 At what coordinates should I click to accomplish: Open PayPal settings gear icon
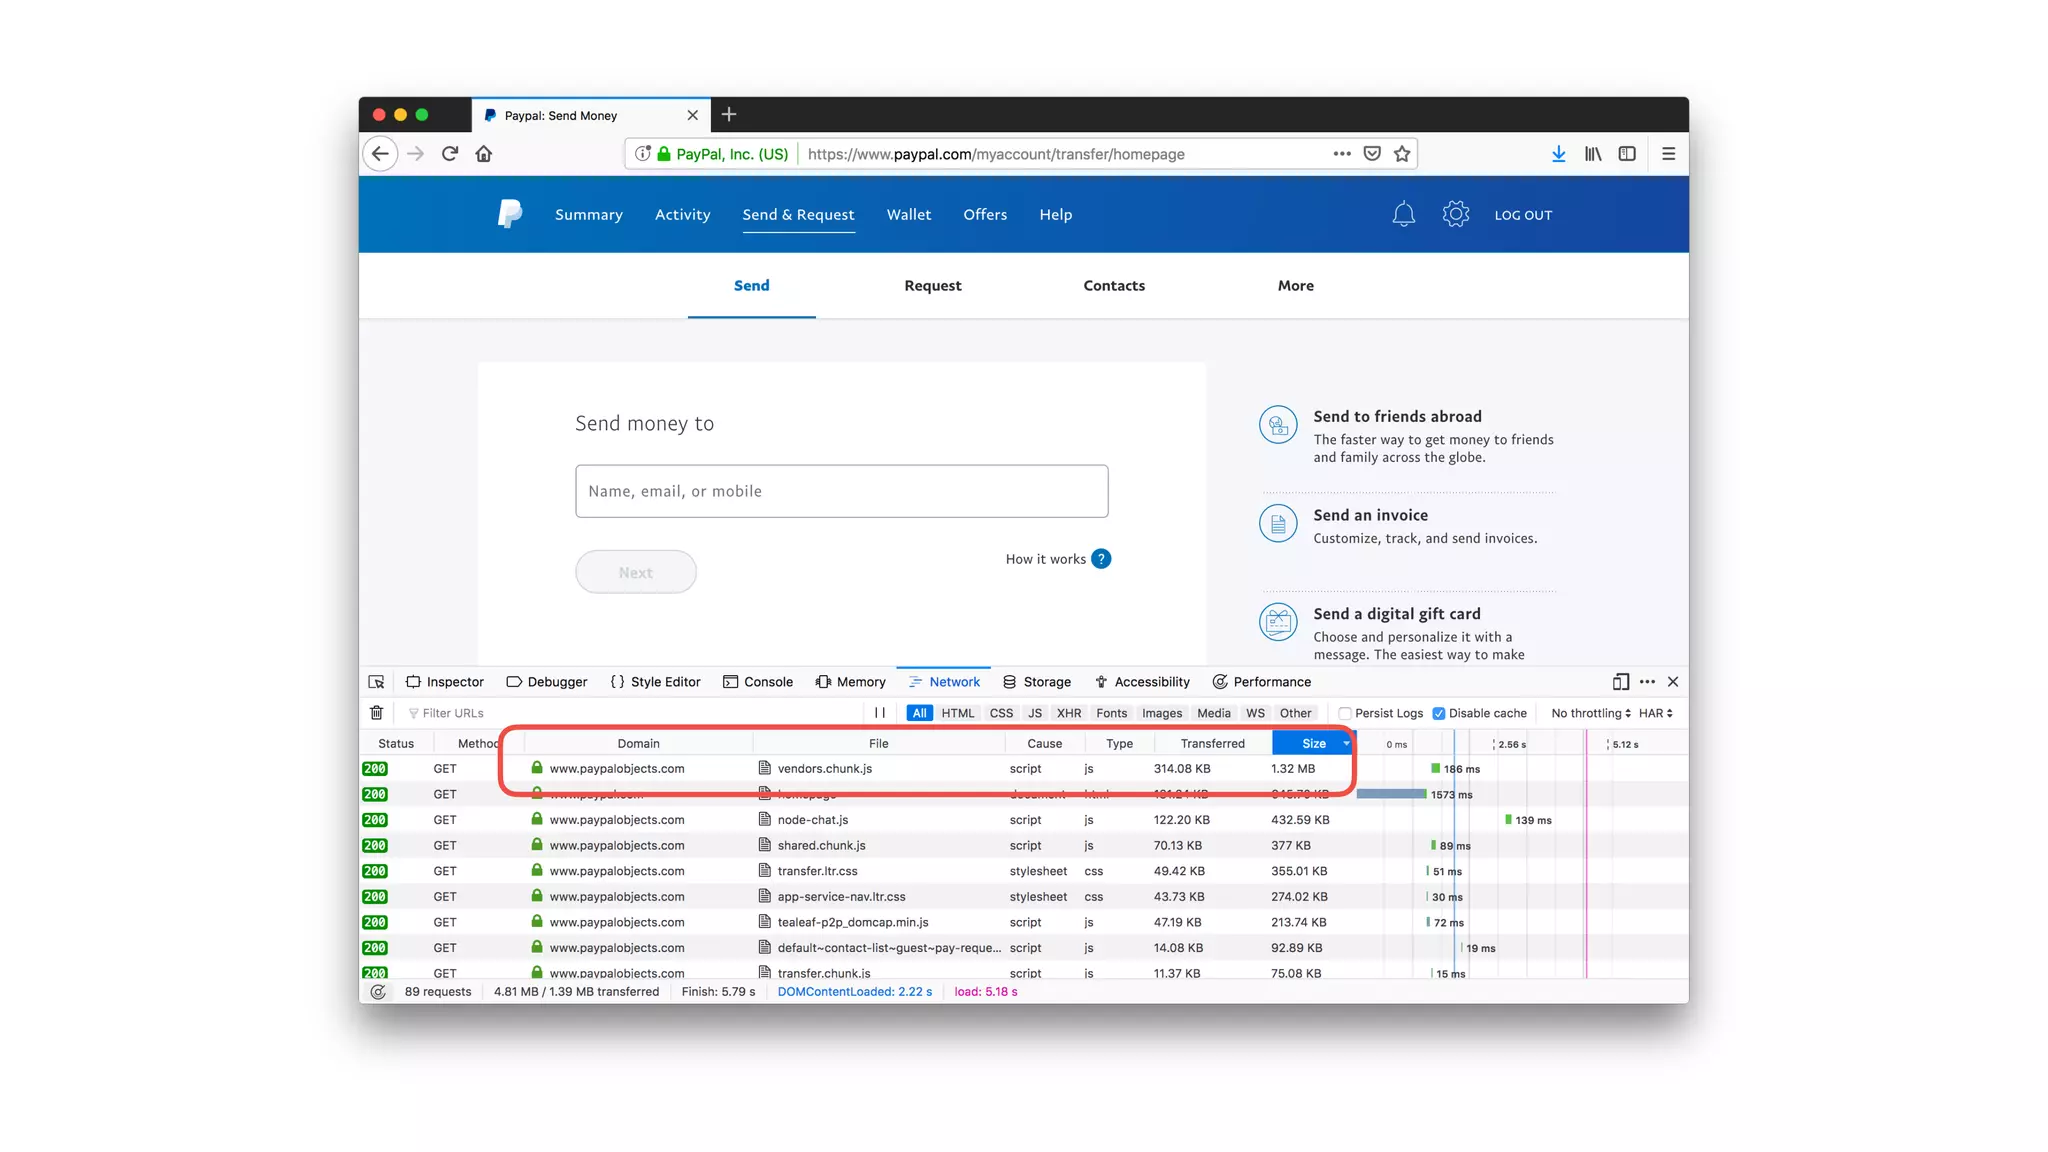pyautogui.click(x=1455, y=214)
